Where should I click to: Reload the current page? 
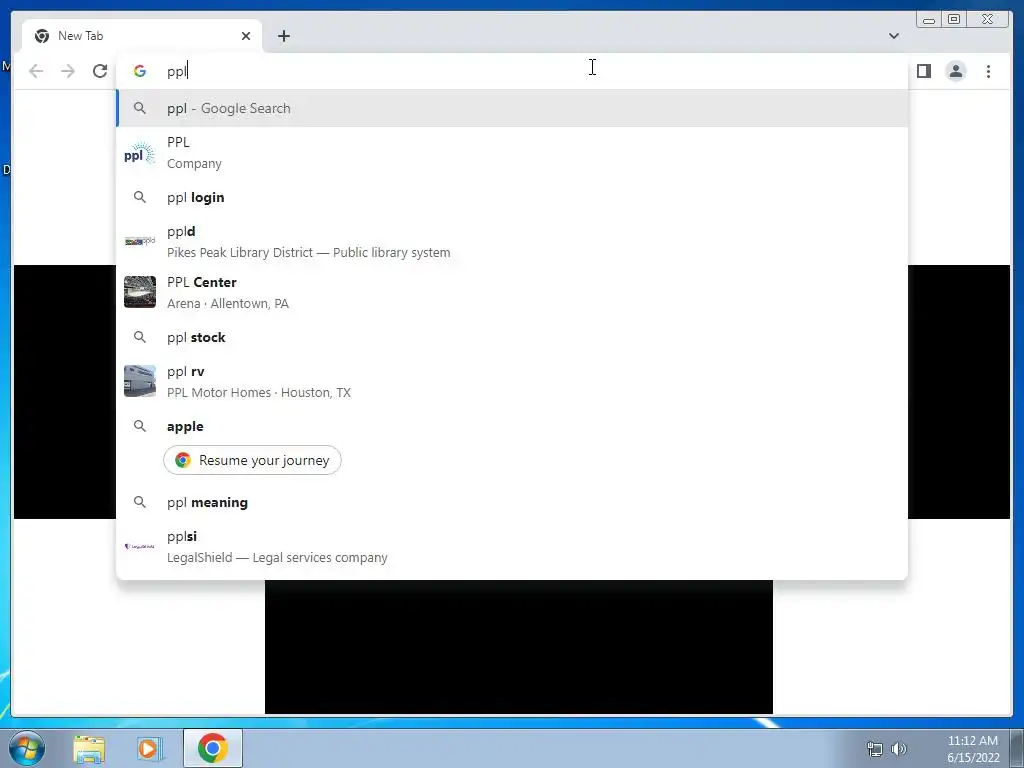[x=100, y=71]
